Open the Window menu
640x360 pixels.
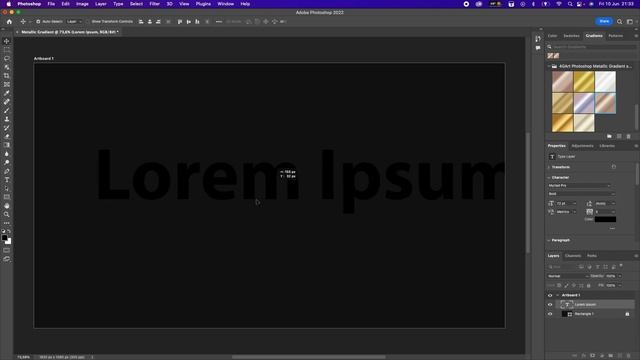[225, 4]
